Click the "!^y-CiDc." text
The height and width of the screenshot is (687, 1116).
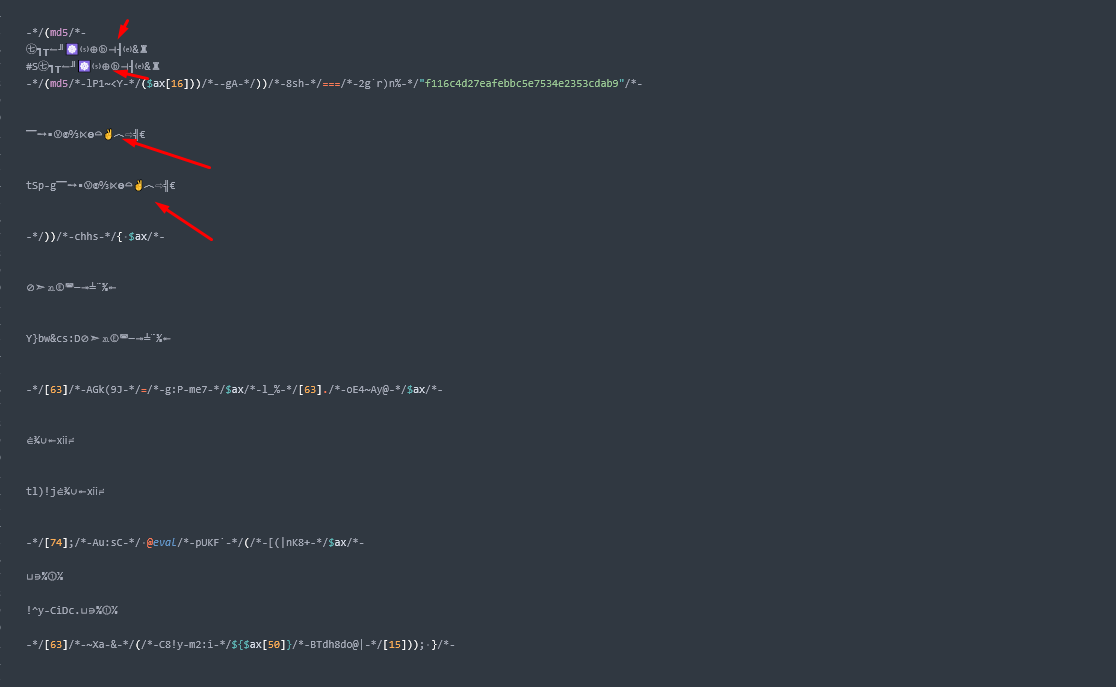53,610
